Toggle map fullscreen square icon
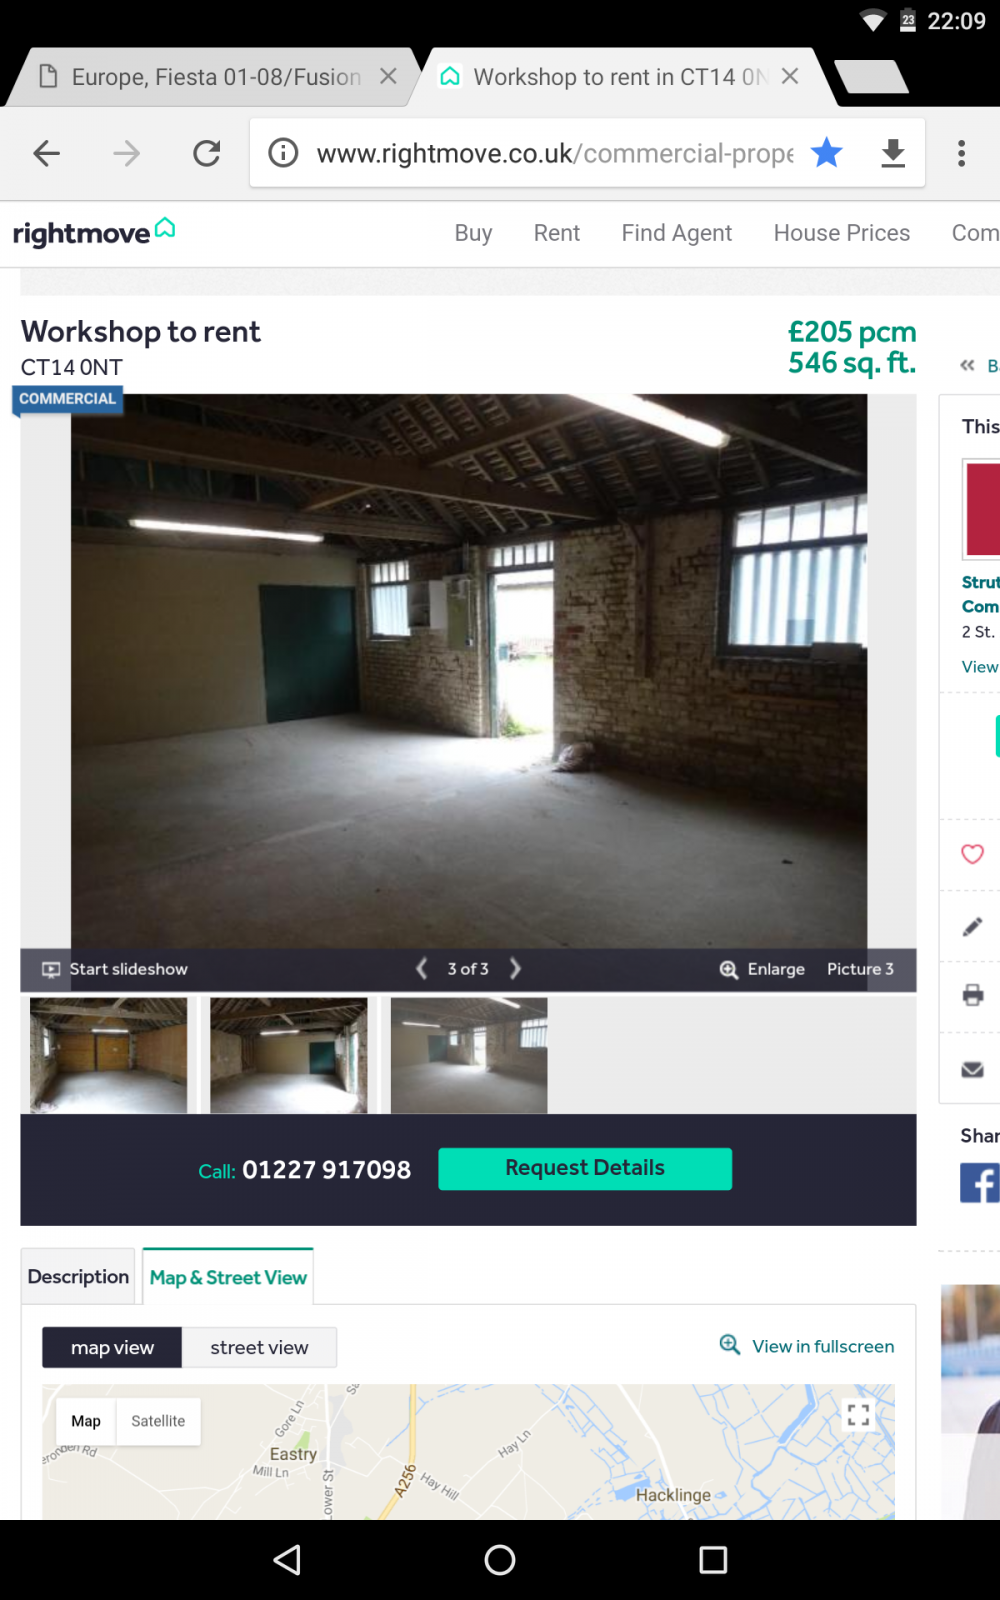 point(858,1414)
